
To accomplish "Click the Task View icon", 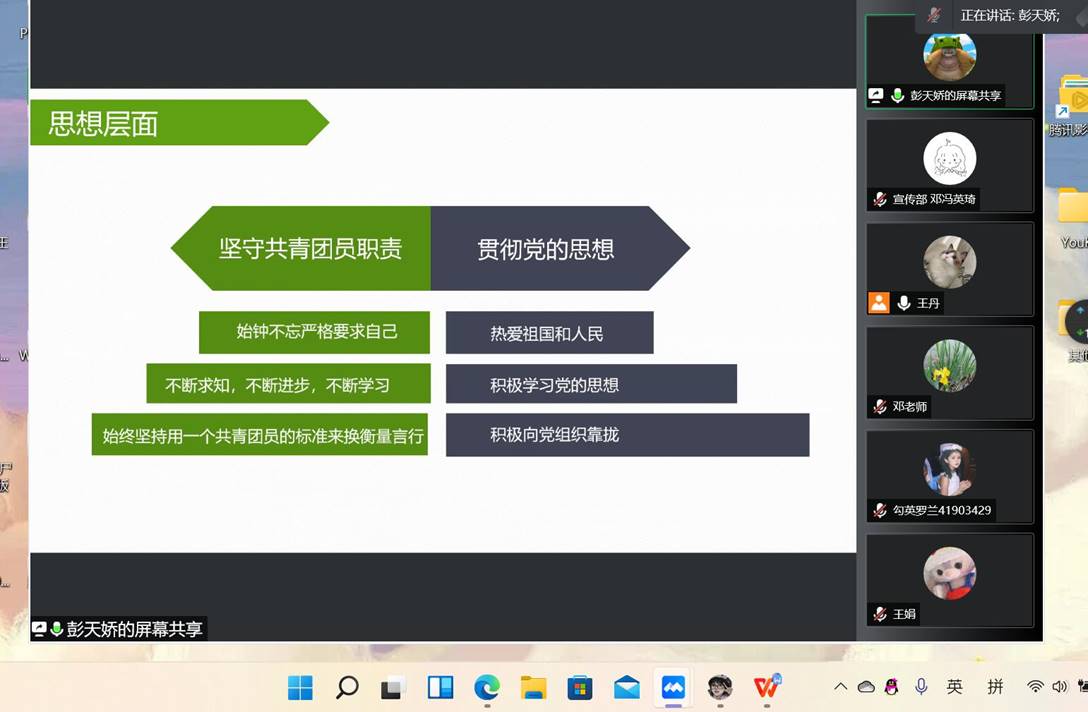I will click(393, 687).
